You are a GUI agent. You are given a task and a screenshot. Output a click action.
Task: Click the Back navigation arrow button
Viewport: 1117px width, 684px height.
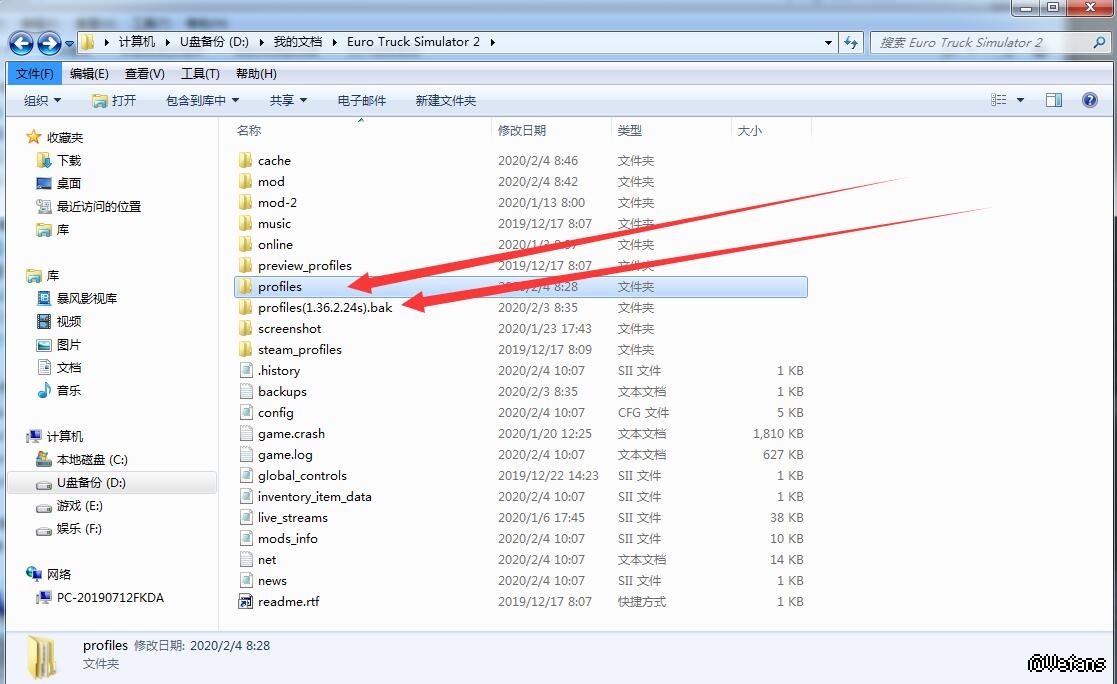pyautogui.click(x=22, y=43)
